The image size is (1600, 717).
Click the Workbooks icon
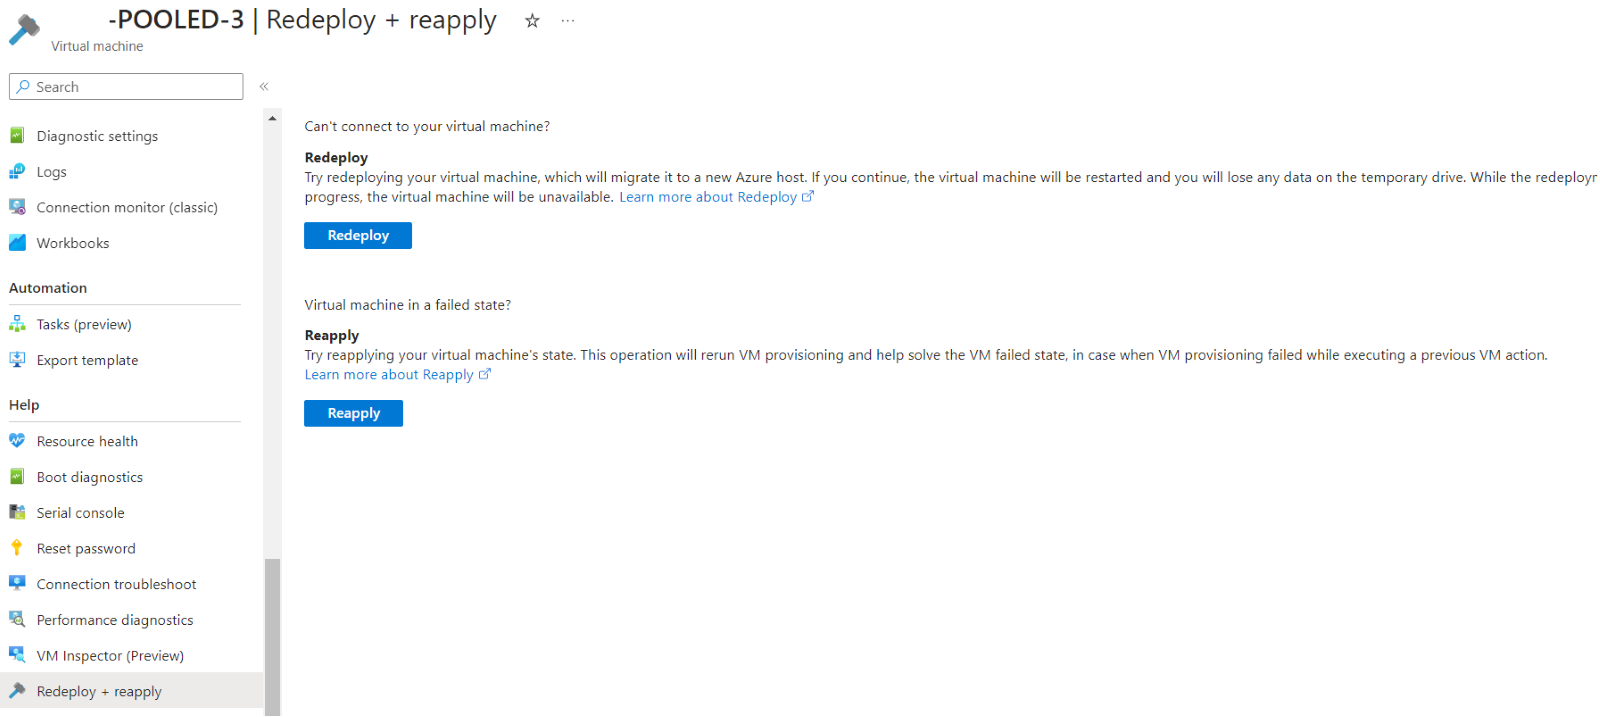click(x=18, y=242)
